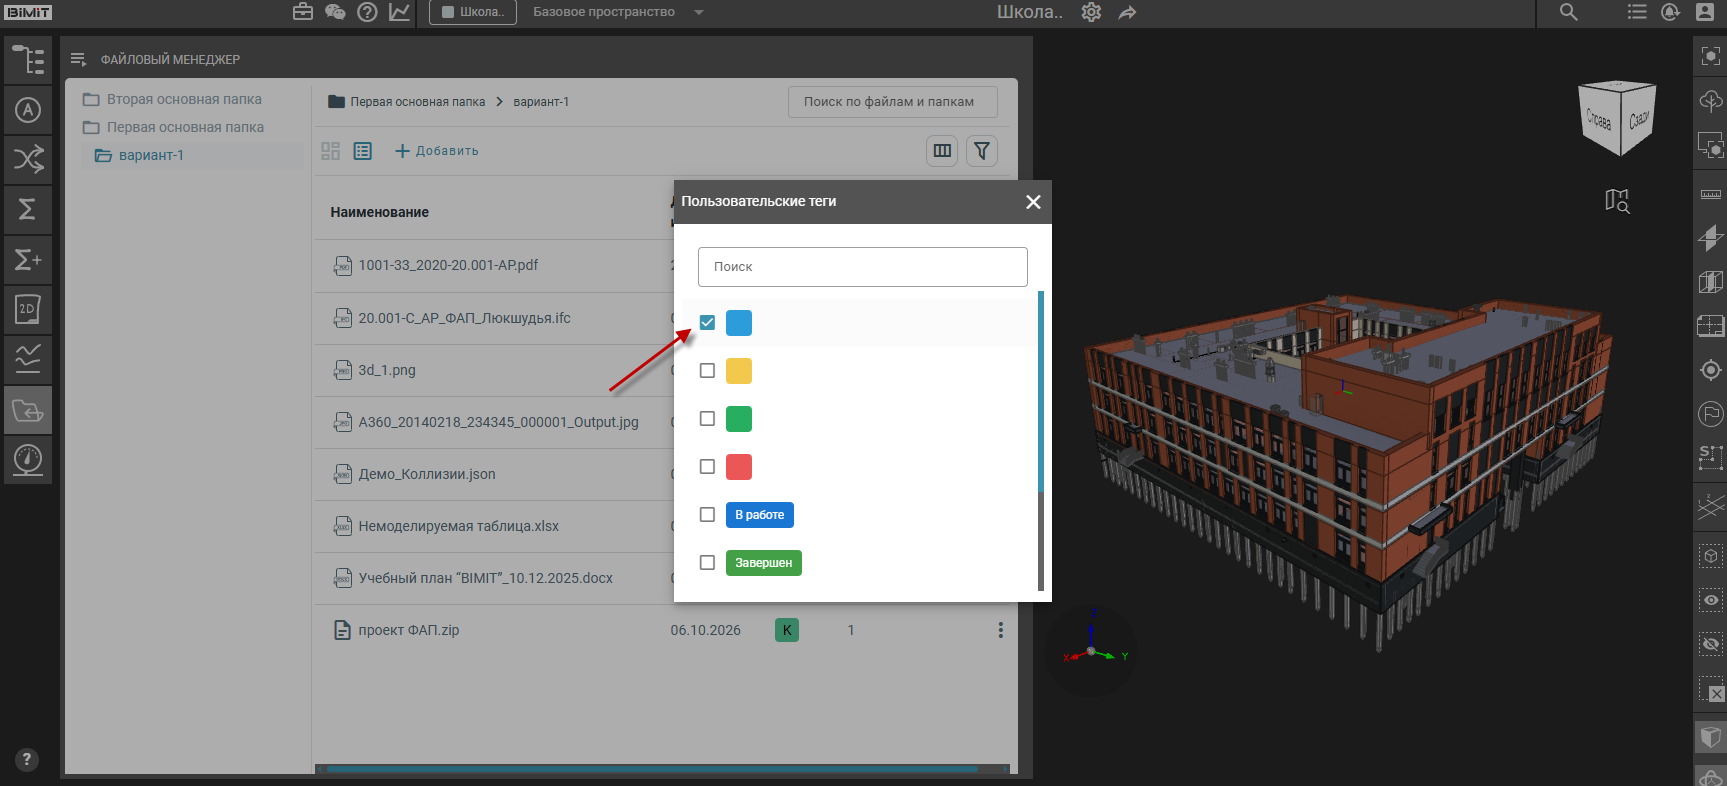Open the chart analytics sidebar tool
Screen dimensions: 1727x786
click(x=28, y=358)
